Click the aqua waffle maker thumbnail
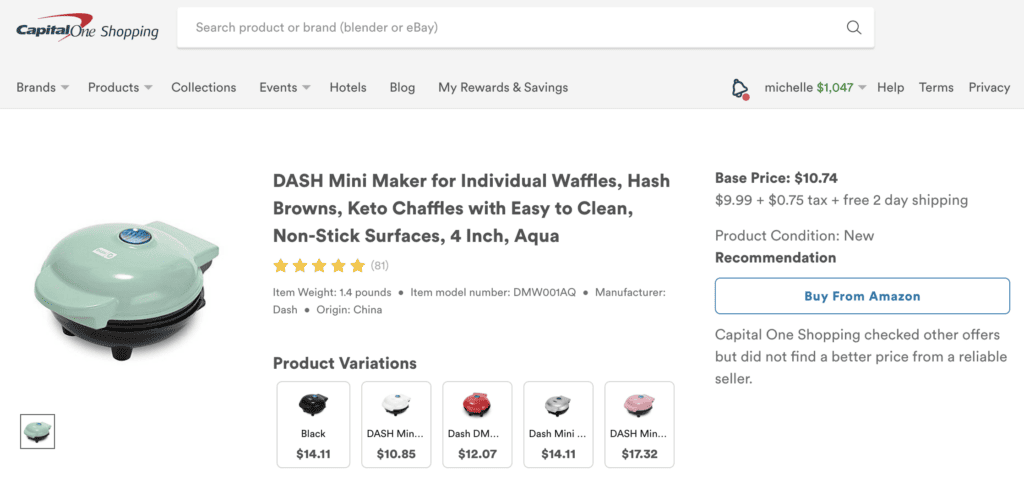This screenshot has height=503, width=1024. click(38, 431)
